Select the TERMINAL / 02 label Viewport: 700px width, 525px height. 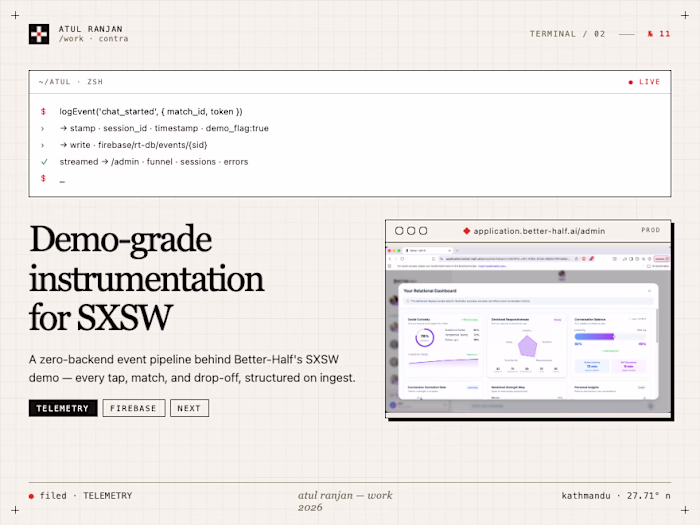coord(567,34)
